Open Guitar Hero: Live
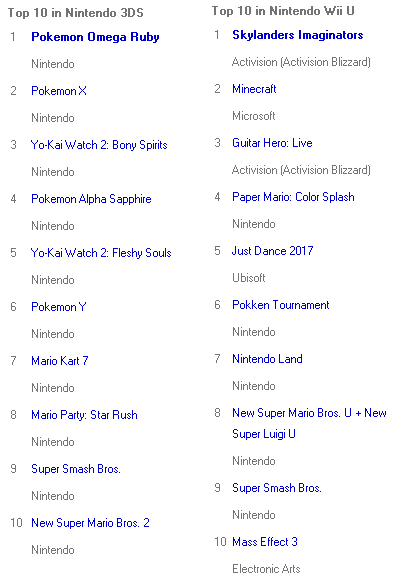The height and width of the screenshot is (588, 419). pyautogui.click(x=272, y=143)
